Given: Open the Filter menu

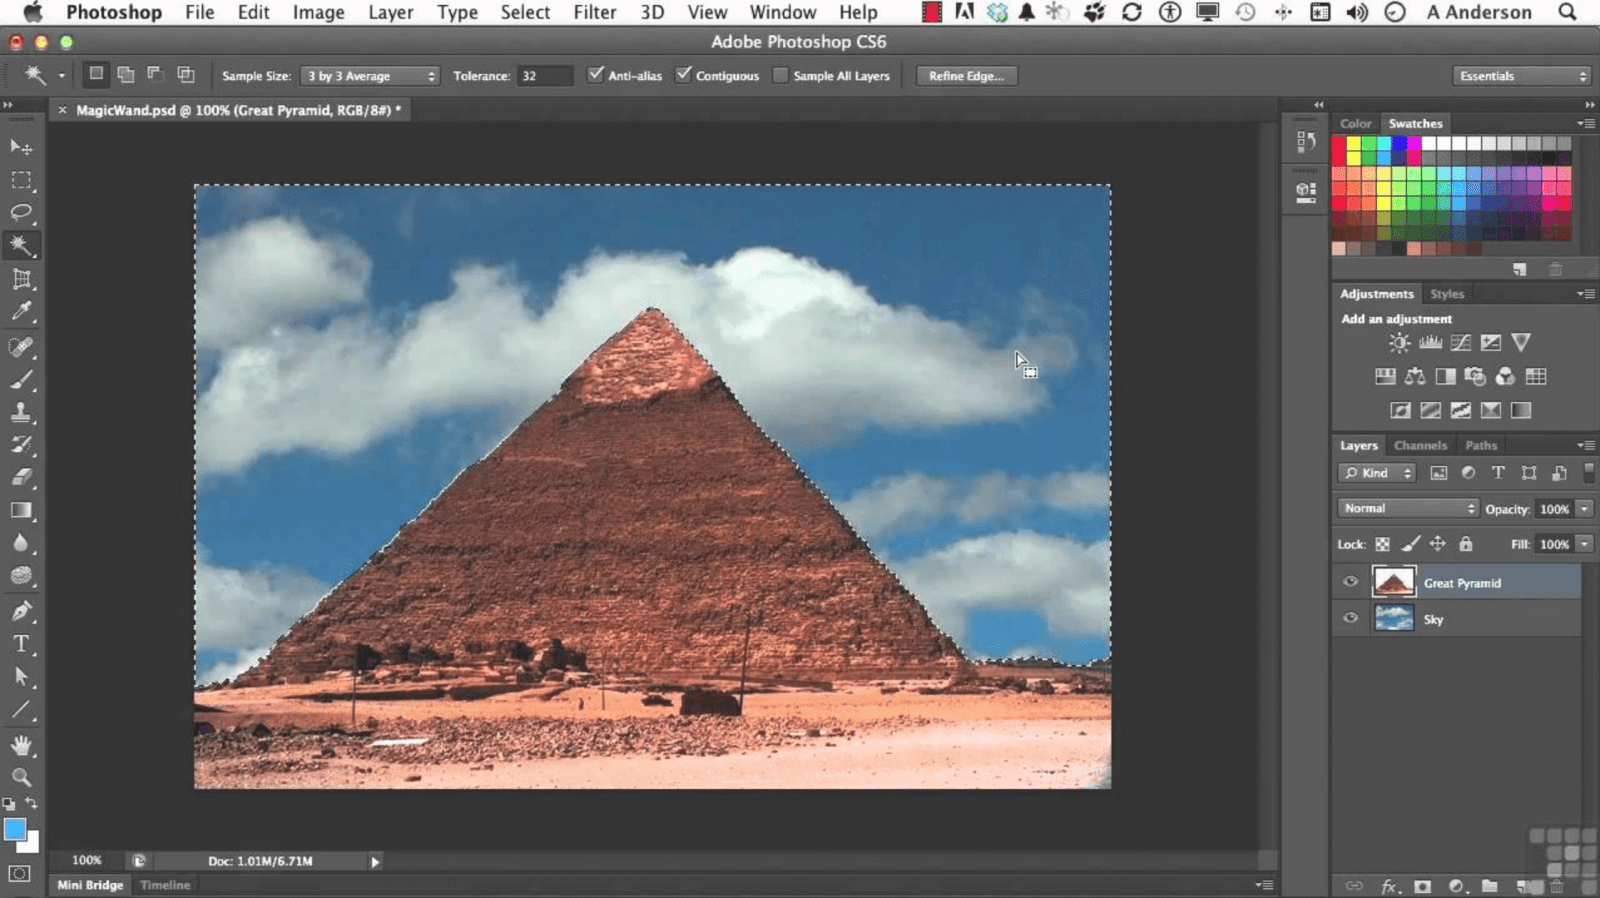Looking at the screenshot, I should pos(594,12).
